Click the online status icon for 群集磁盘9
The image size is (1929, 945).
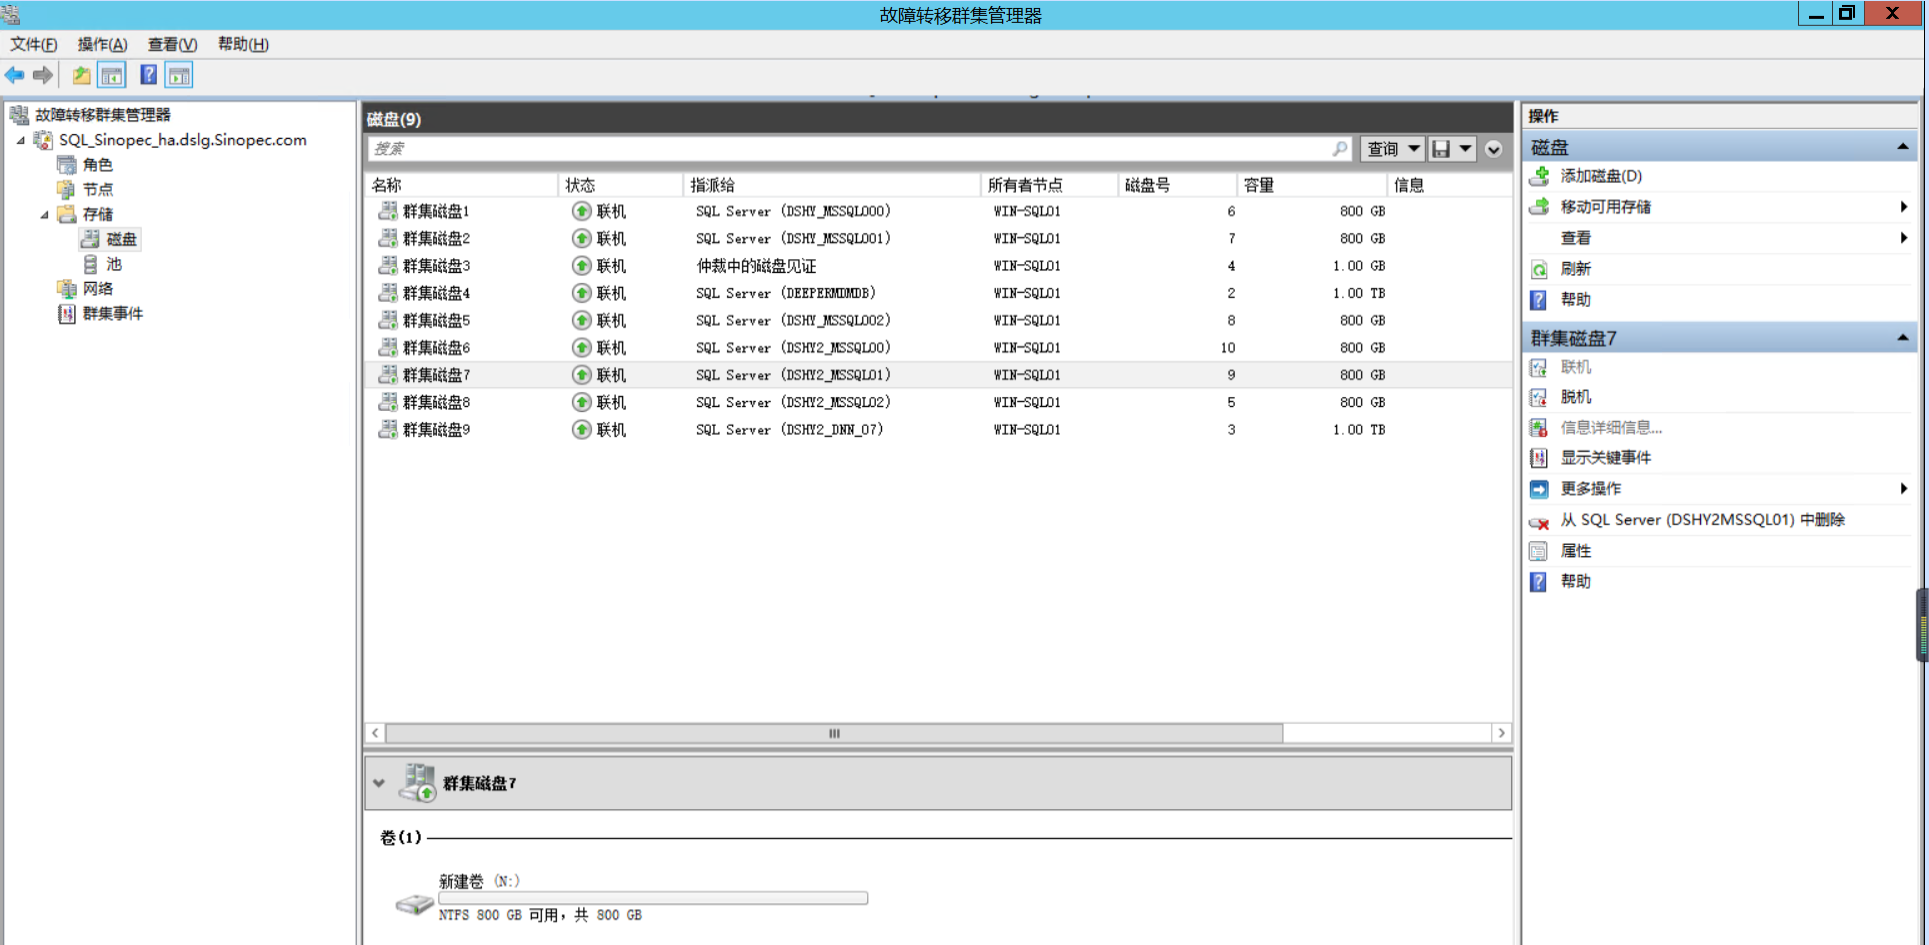[x=581, y=429]
